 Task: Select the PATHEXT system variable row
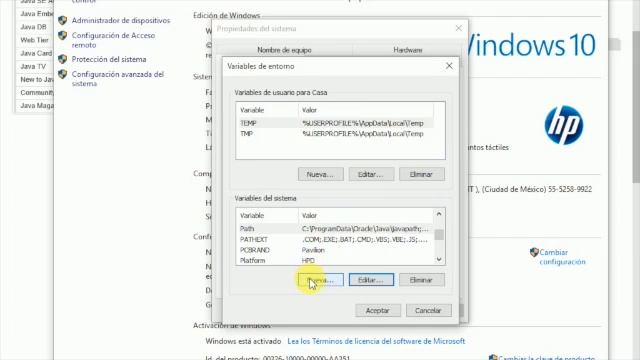[336, 239]
